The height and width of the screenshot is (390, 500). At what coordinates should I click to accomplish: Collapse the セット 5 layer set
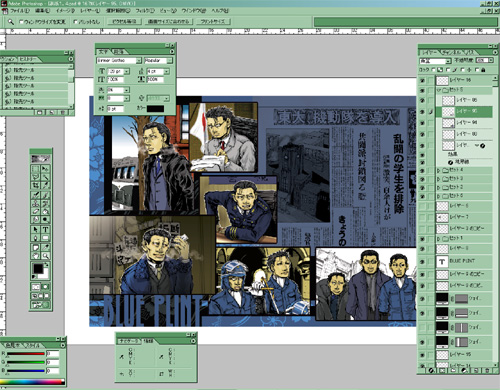439,90
